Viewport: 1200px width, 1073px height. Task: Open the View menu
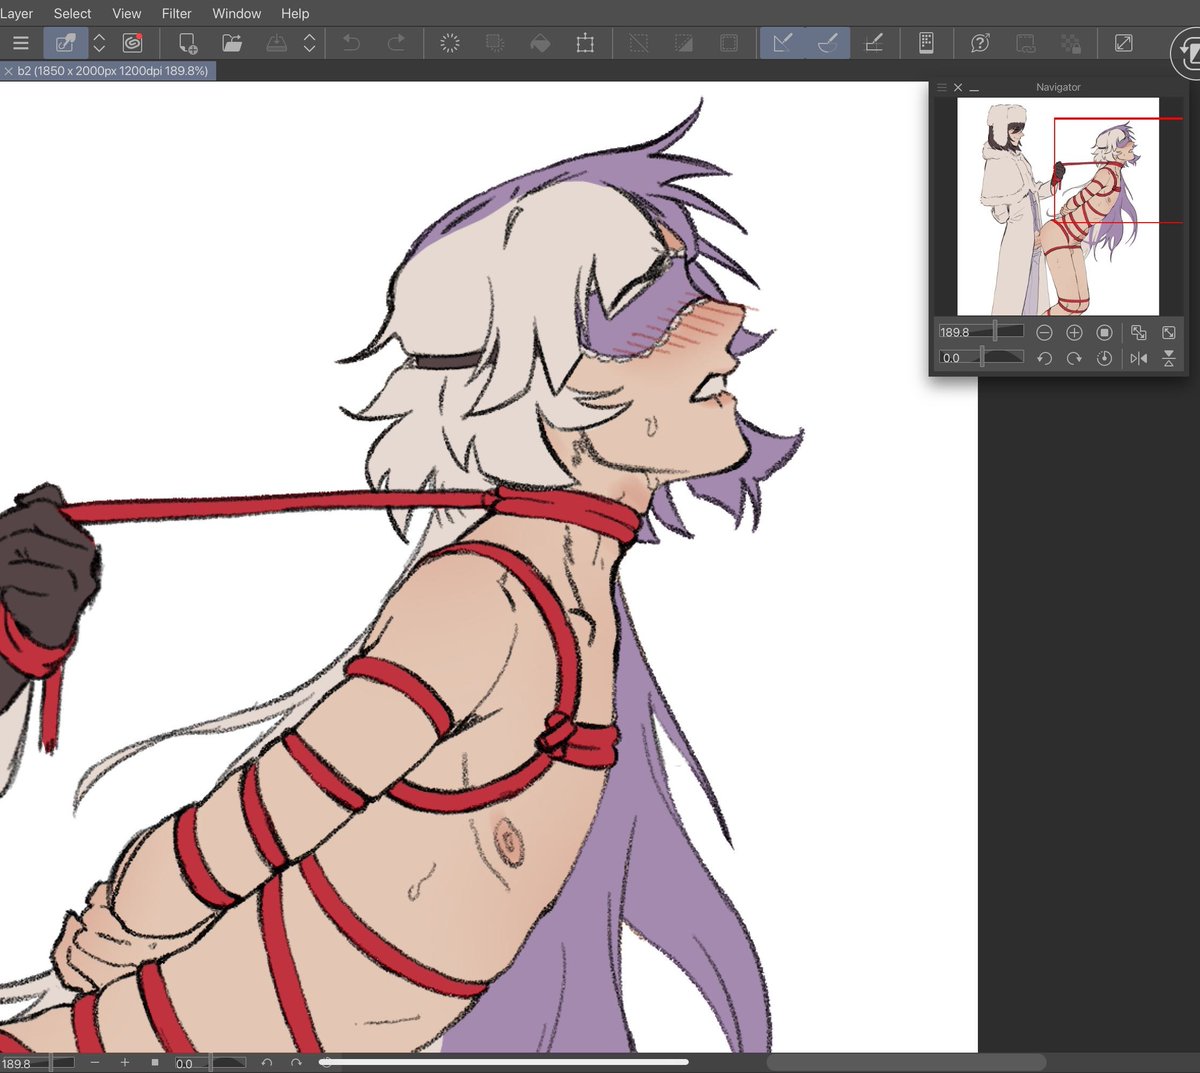tap(127, 13)
